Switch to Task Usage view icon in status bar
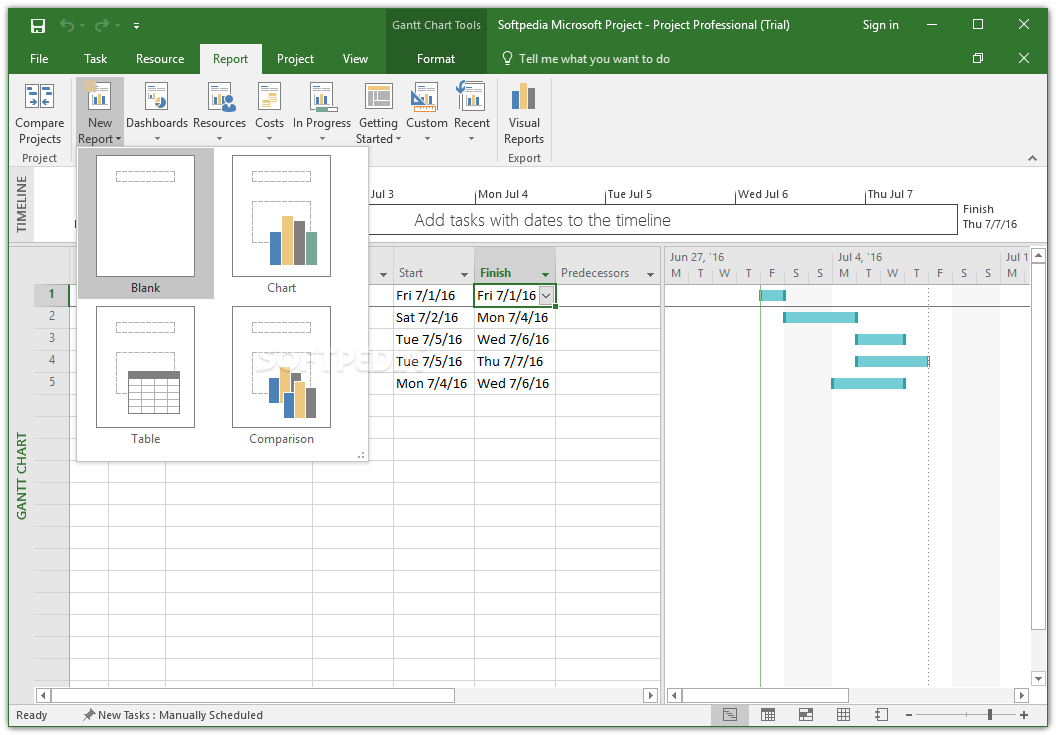Image resolution: width=1056 pixels, height=735 pixels. 768,715
